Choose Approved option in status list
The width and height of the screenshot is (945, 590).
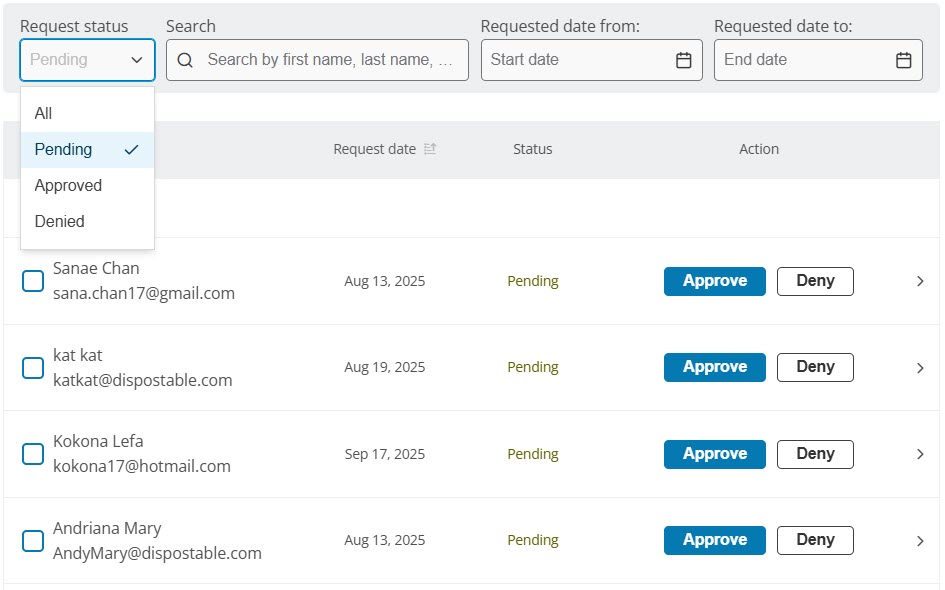pyautogui.click(x=87, y=186)
